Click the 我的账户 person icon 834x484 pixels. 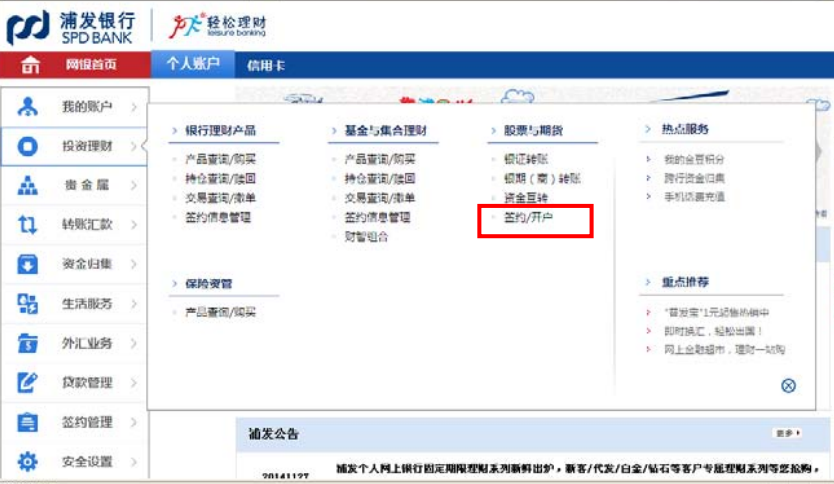(x=28, y=107)
